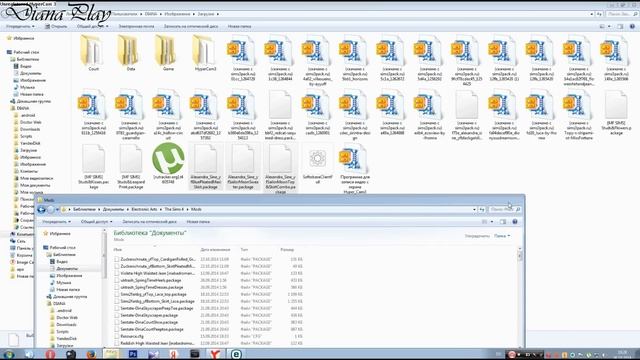Open the Windows Start menu
Viewport: 640px width, 360px height.
(9, 354)
